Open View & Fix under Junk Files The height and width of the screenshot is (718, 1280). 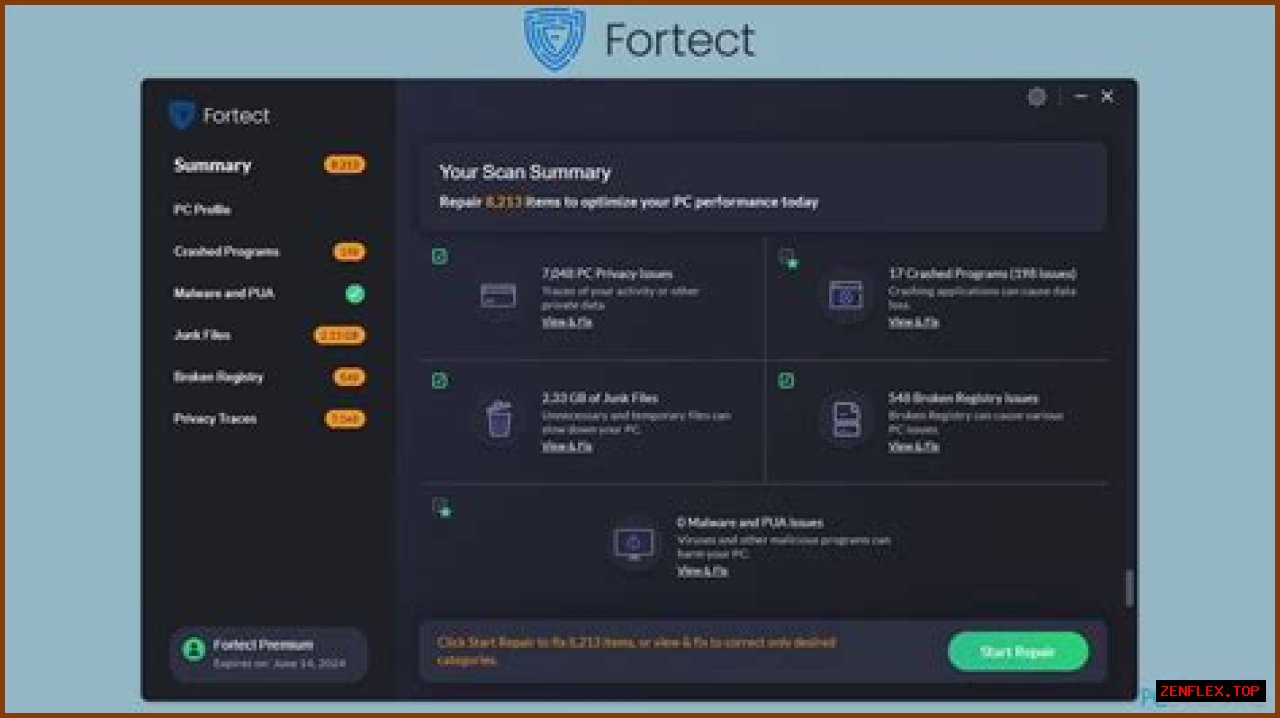(567, 446)
